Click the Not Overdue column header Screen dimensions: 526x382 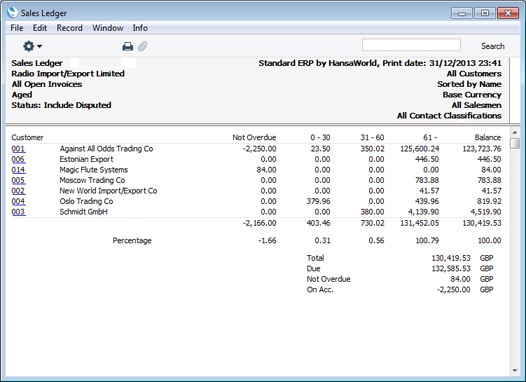(254, 138)
